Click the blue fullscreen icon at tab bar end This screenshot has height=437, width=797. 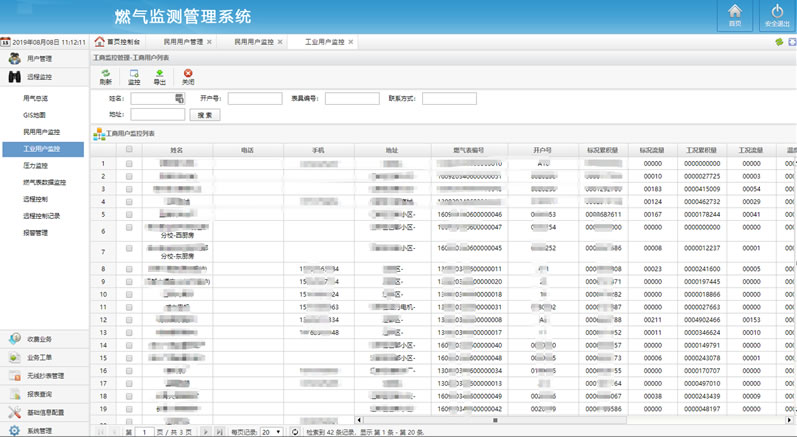(x=792, y=42)
